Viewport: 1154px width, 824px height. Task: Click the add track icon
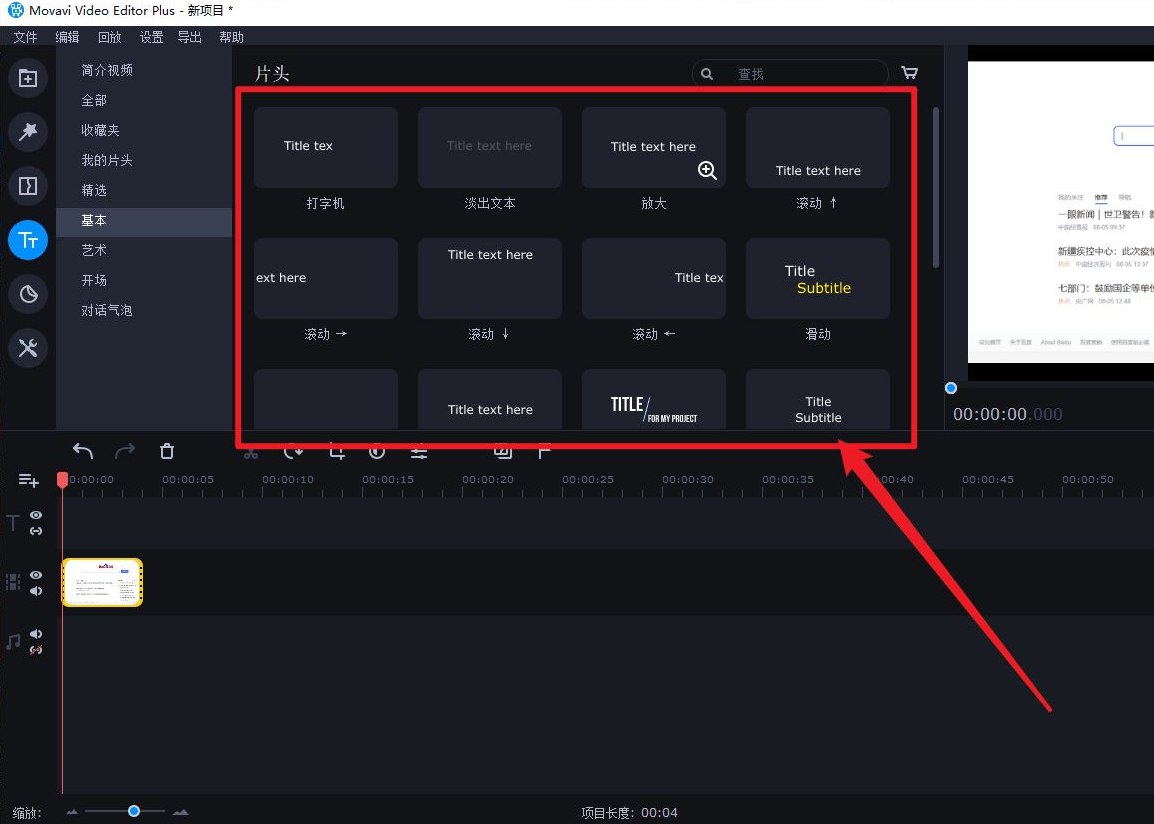tap(29, 480)
